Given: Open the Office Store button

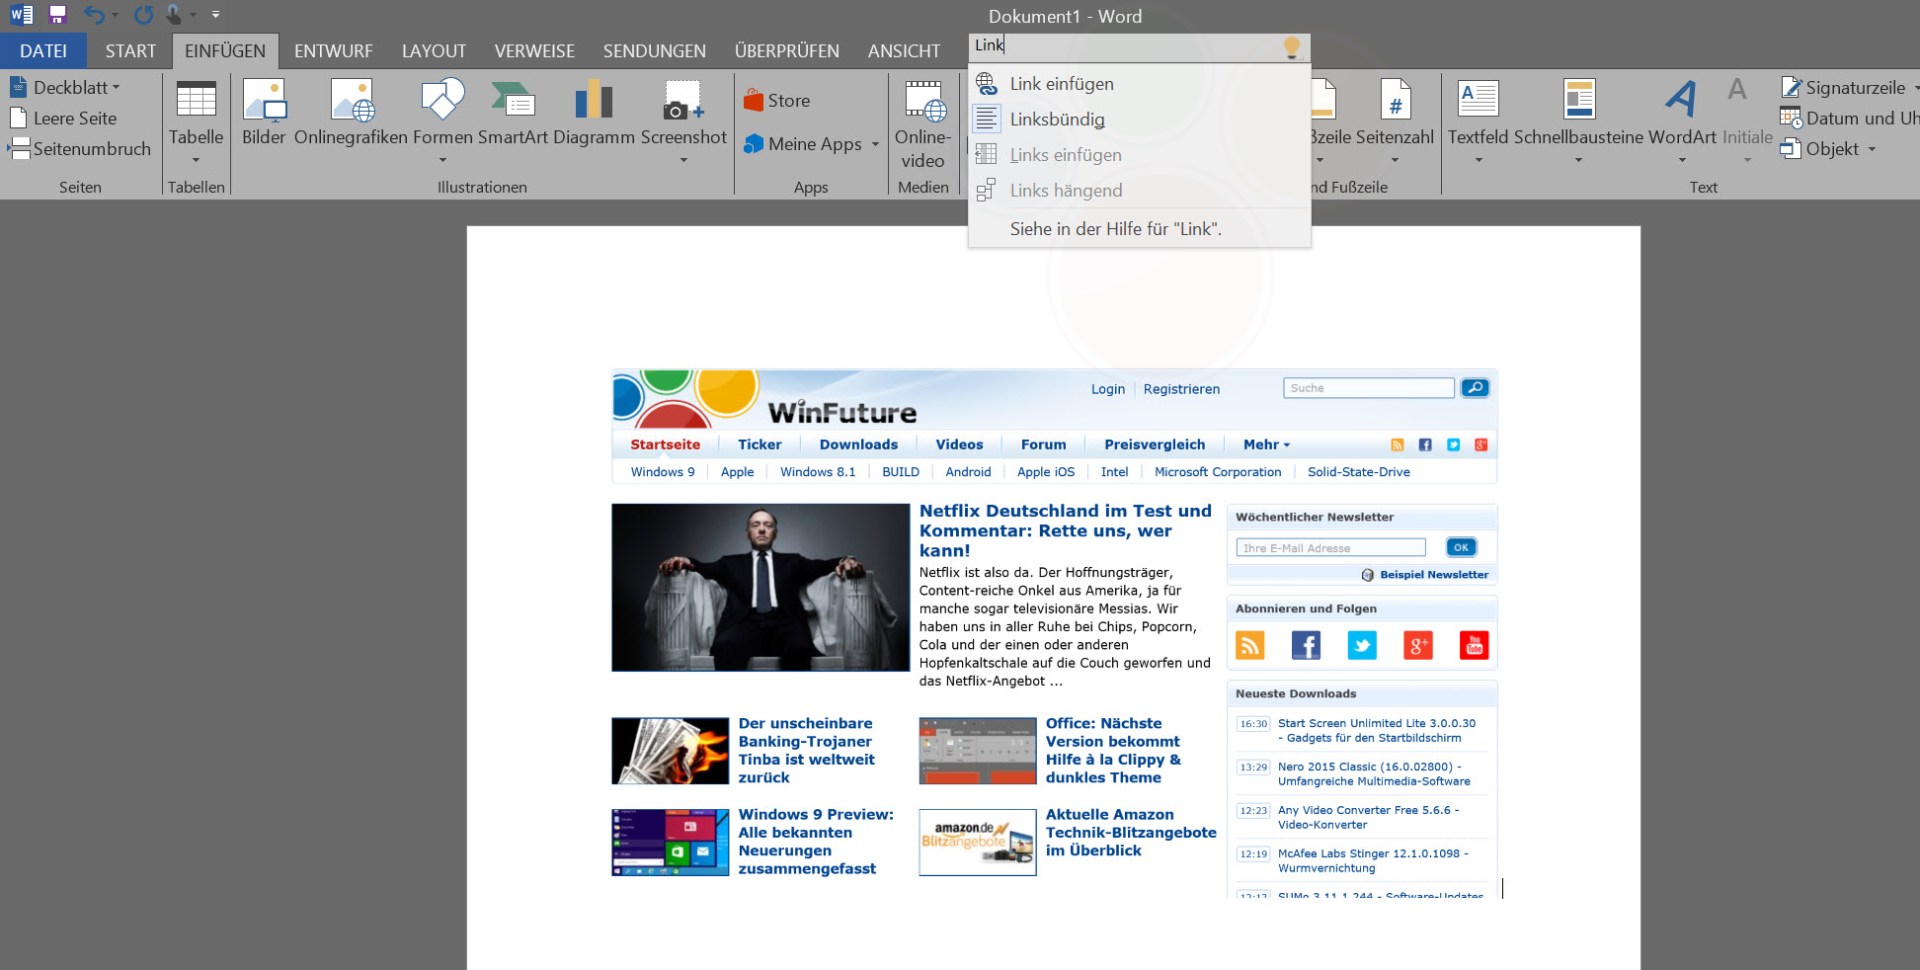Looking at the screenshot, I should tap(777, 101).
